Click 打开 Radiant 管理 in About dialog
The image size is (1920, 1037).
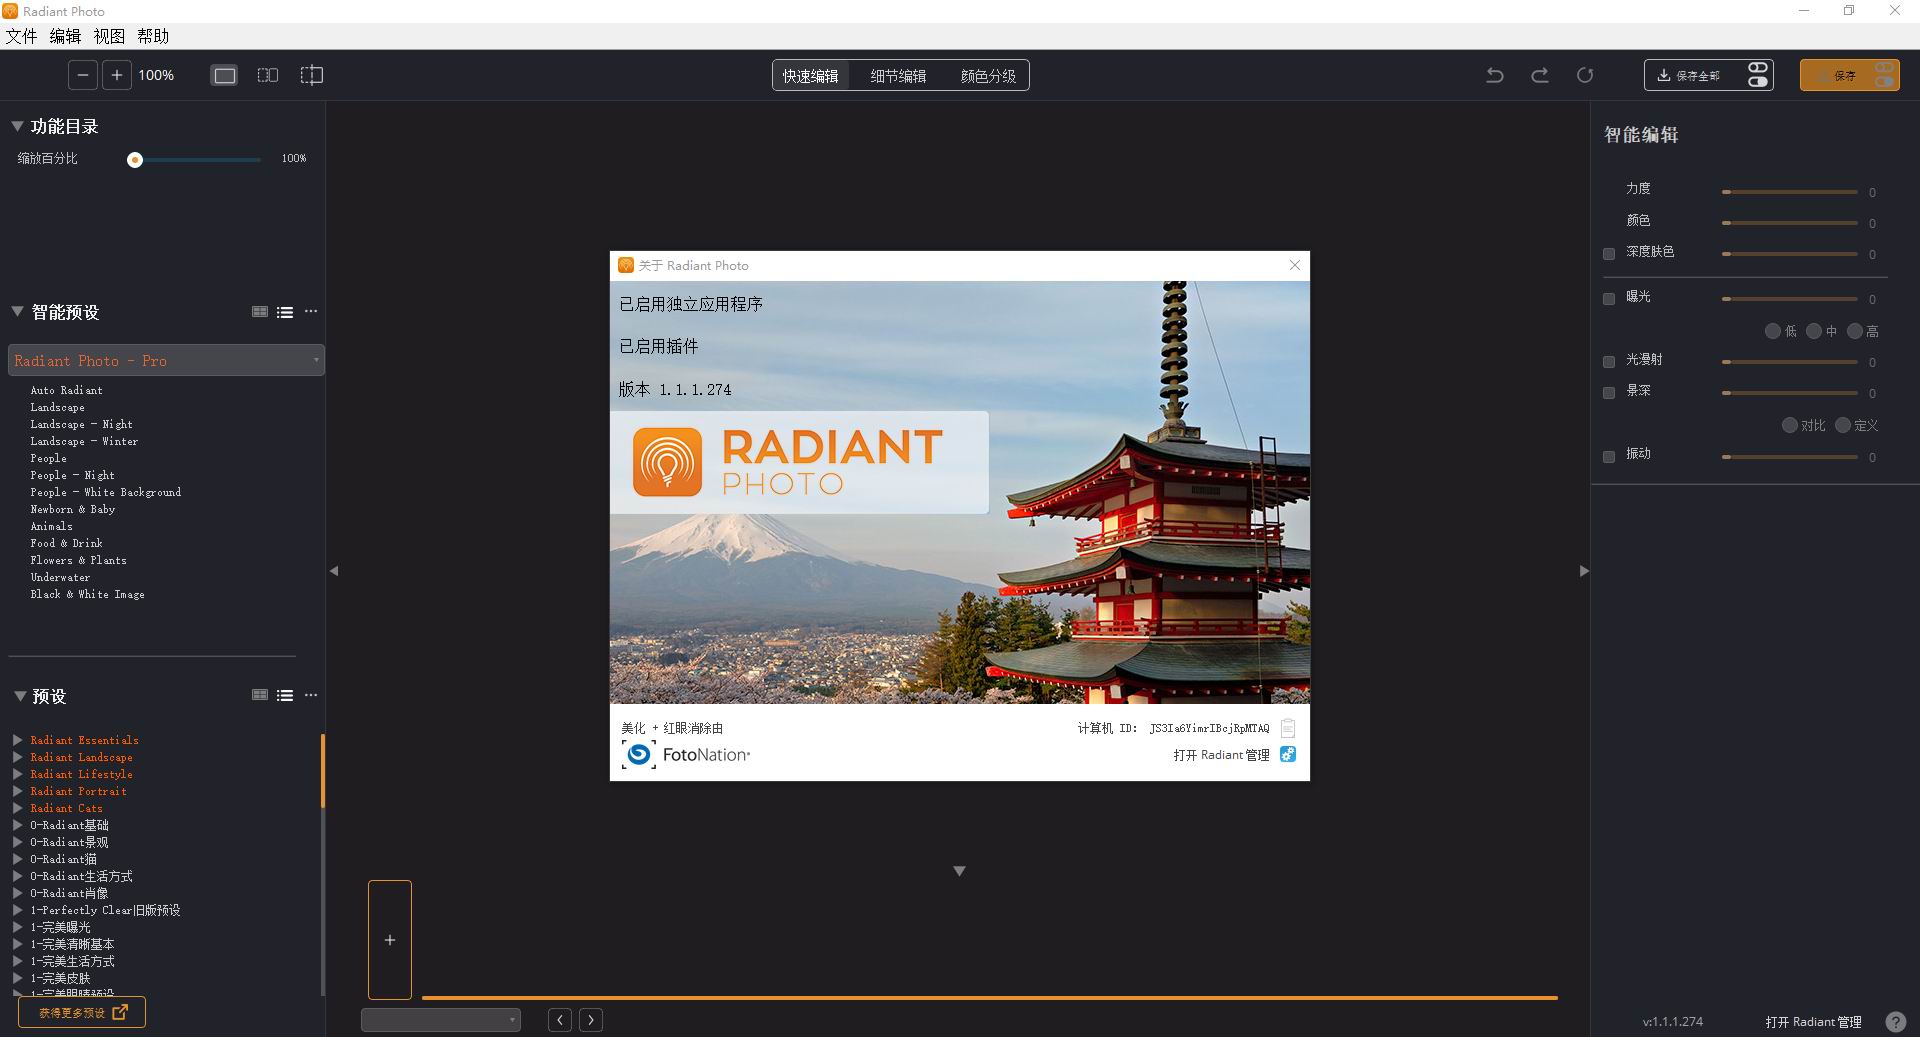point(1221,755)
